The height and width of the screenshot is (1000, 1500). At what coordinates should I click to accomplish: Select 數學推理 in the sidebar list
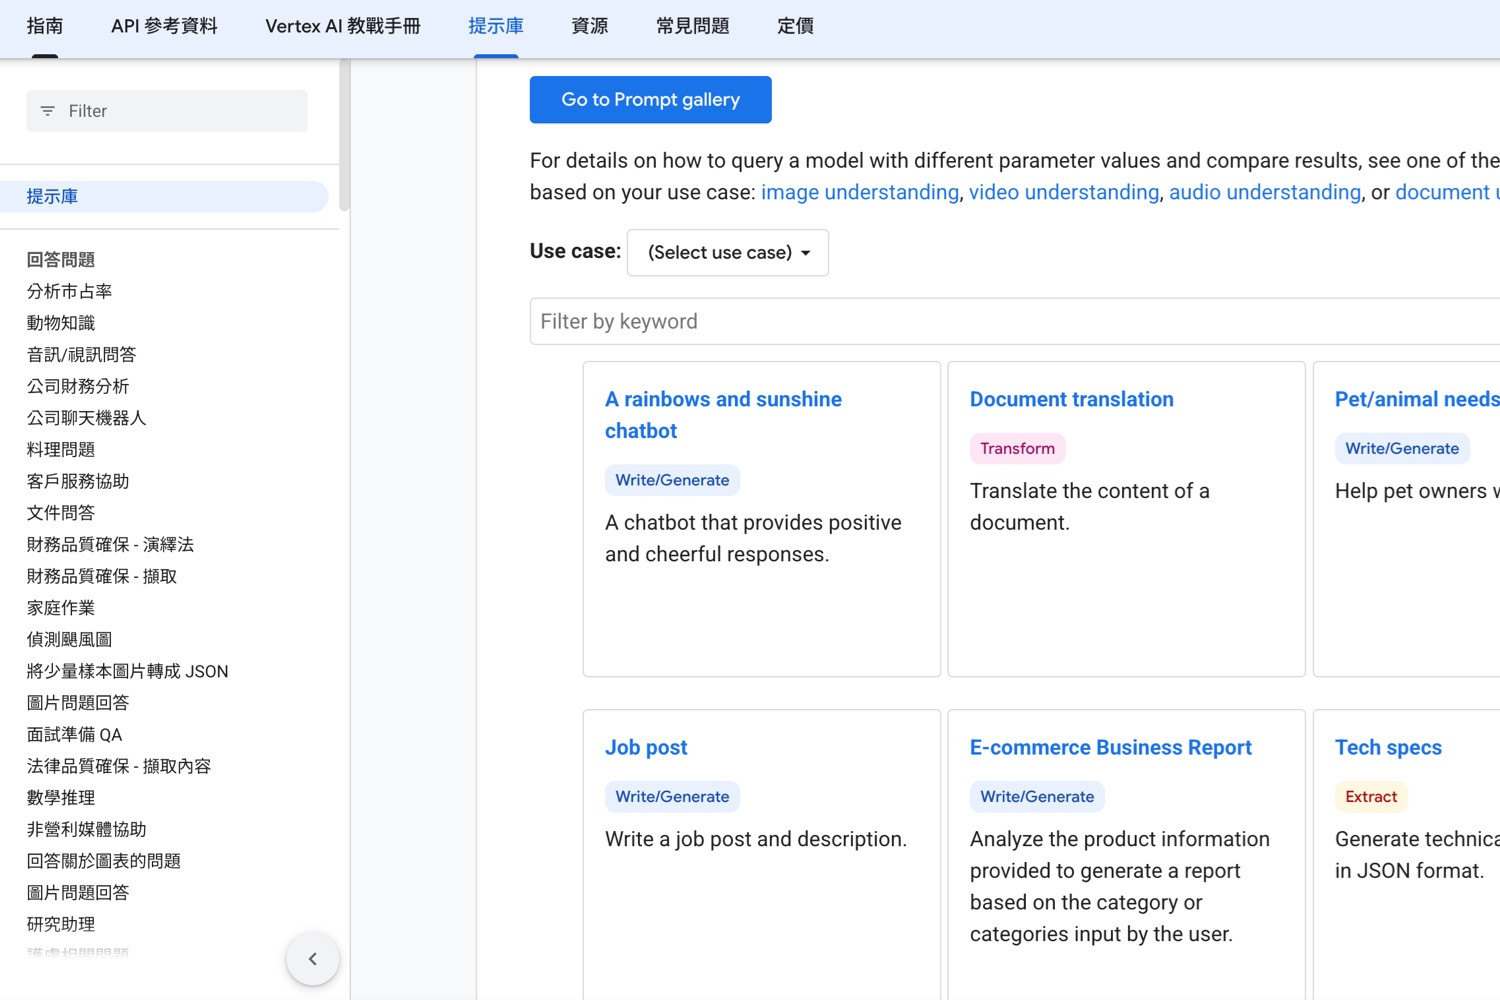(61, 797)
